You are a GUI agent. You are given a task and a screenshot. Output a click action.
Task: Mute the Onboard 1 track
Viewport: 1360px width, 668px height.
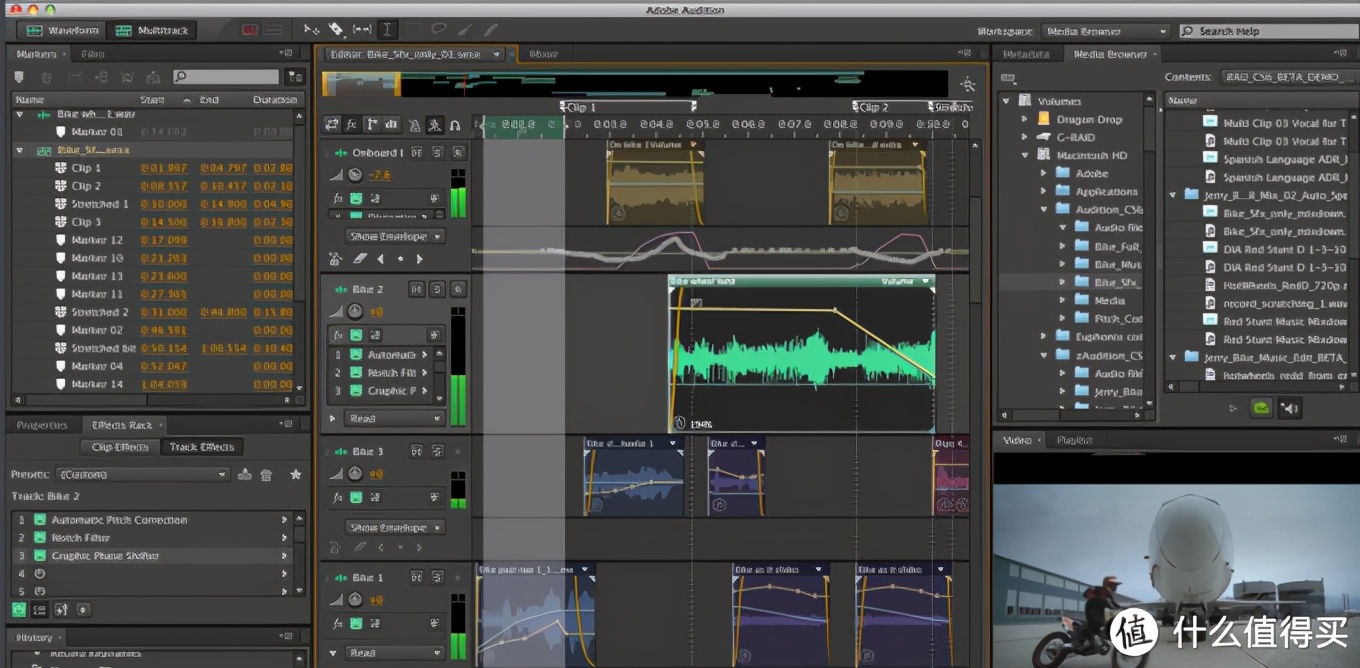click(417, 153)
